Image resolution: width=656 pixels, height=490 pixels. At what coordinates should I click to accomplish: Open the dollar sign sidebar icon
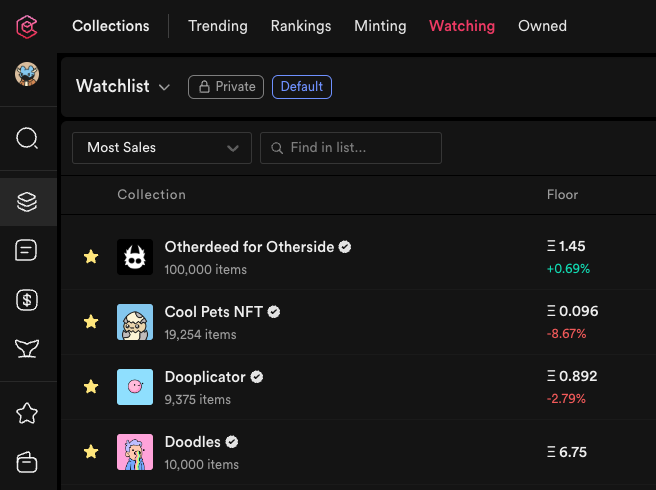coord(27,300)
